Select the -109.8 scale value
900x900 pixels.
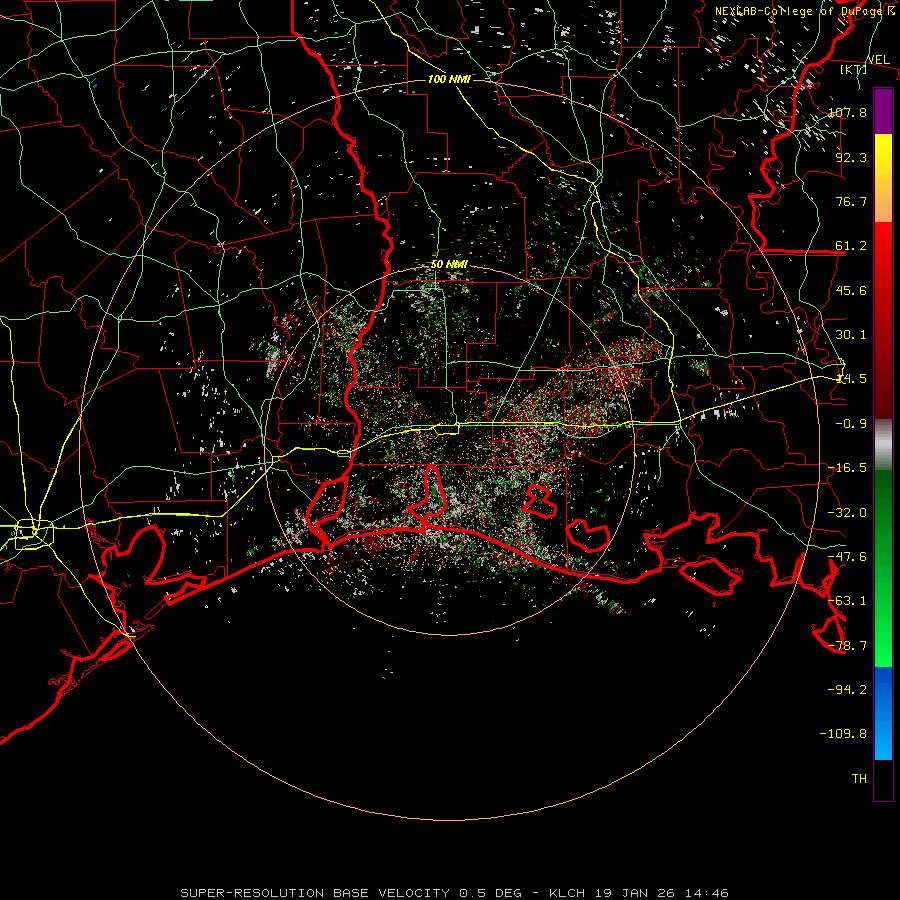click(x=843, y=734)
